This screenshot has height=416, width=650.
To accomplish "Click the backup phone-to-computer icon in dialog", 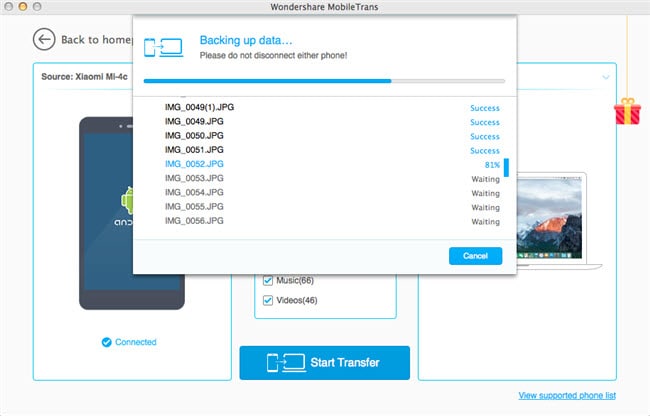I will (163, 48).
